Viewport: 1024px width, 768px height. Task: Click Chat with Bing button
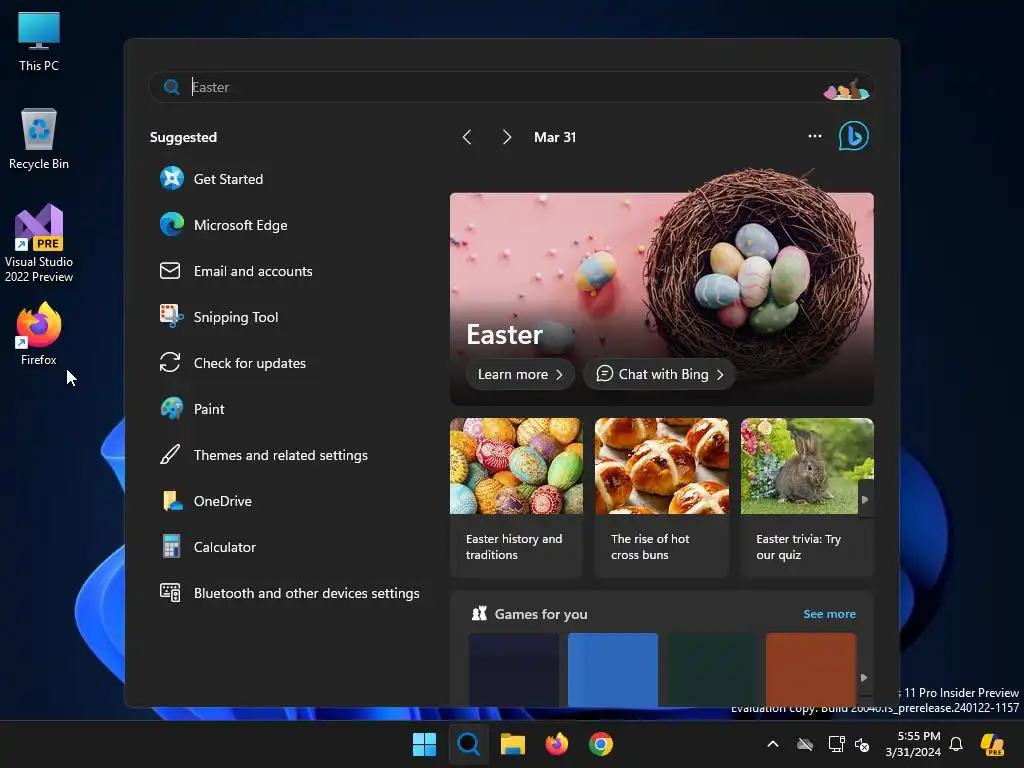click(x=660, y=374)
